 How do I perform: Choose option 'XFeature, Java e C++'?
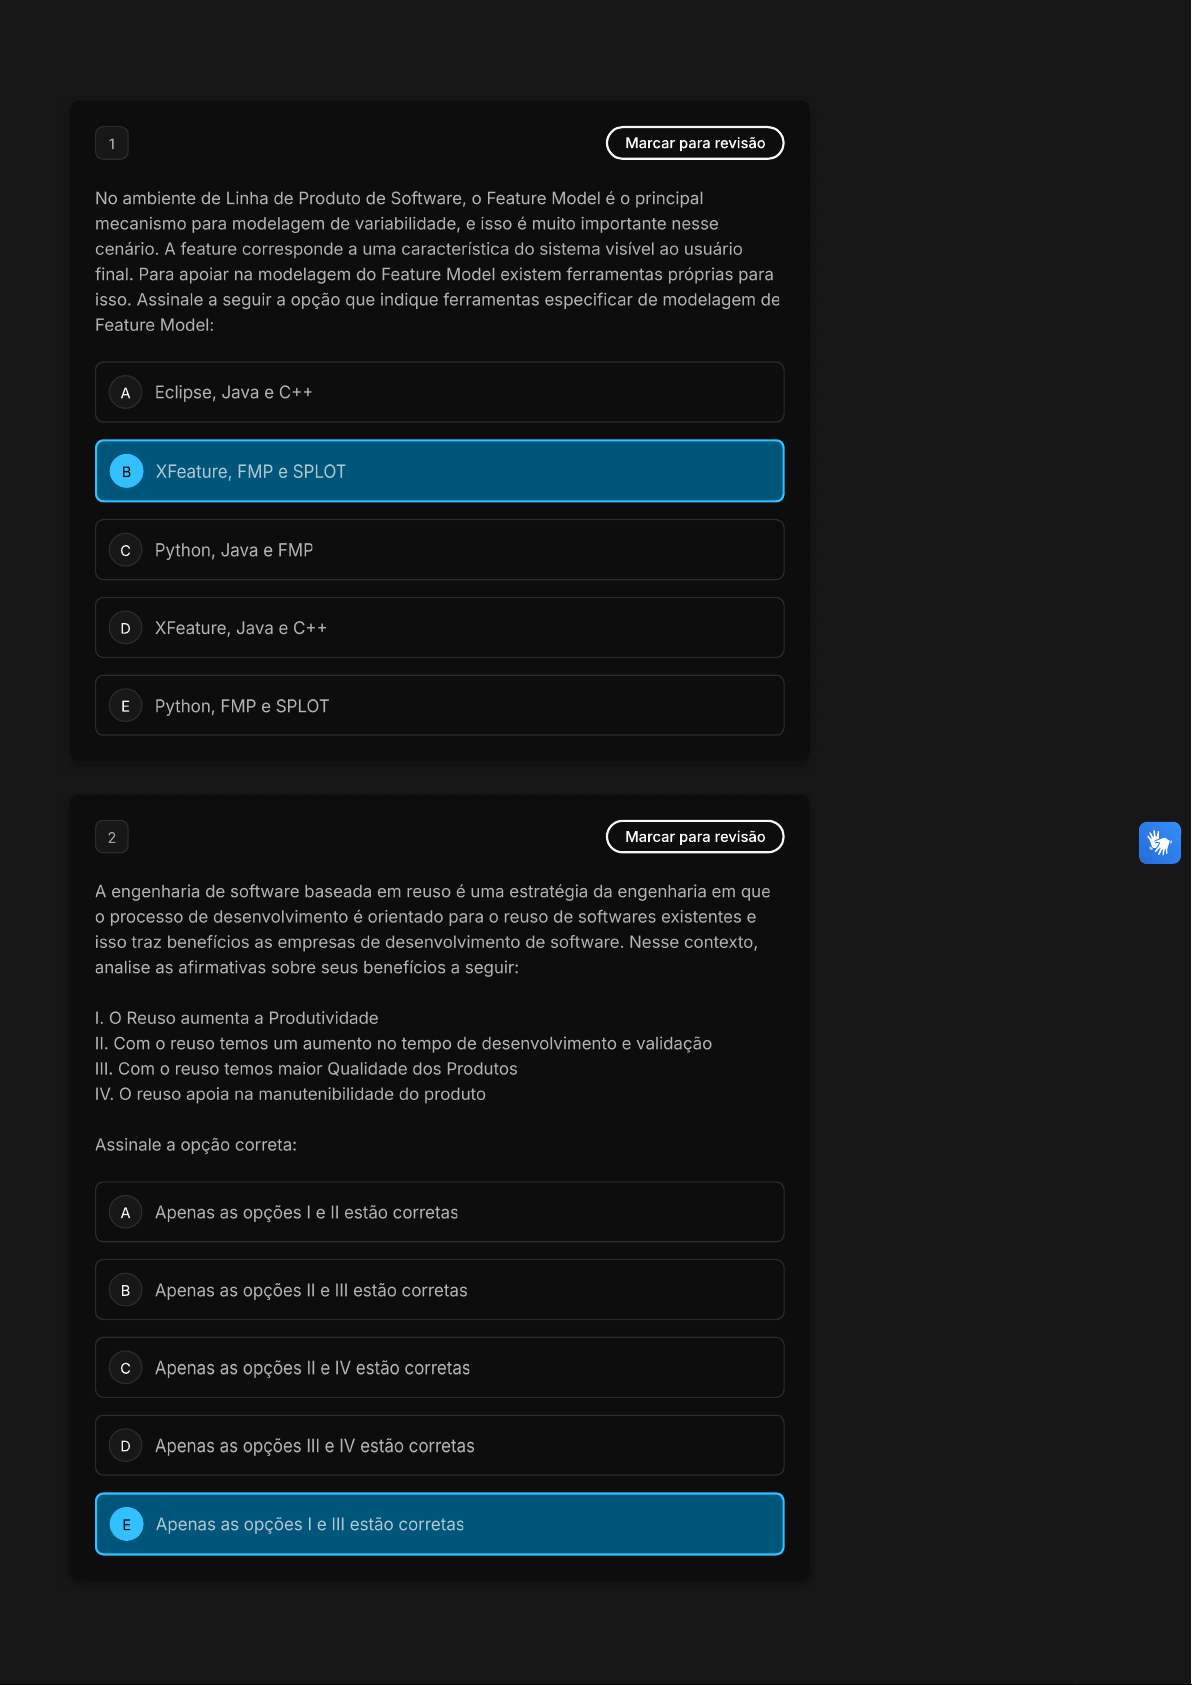[439, 628]
